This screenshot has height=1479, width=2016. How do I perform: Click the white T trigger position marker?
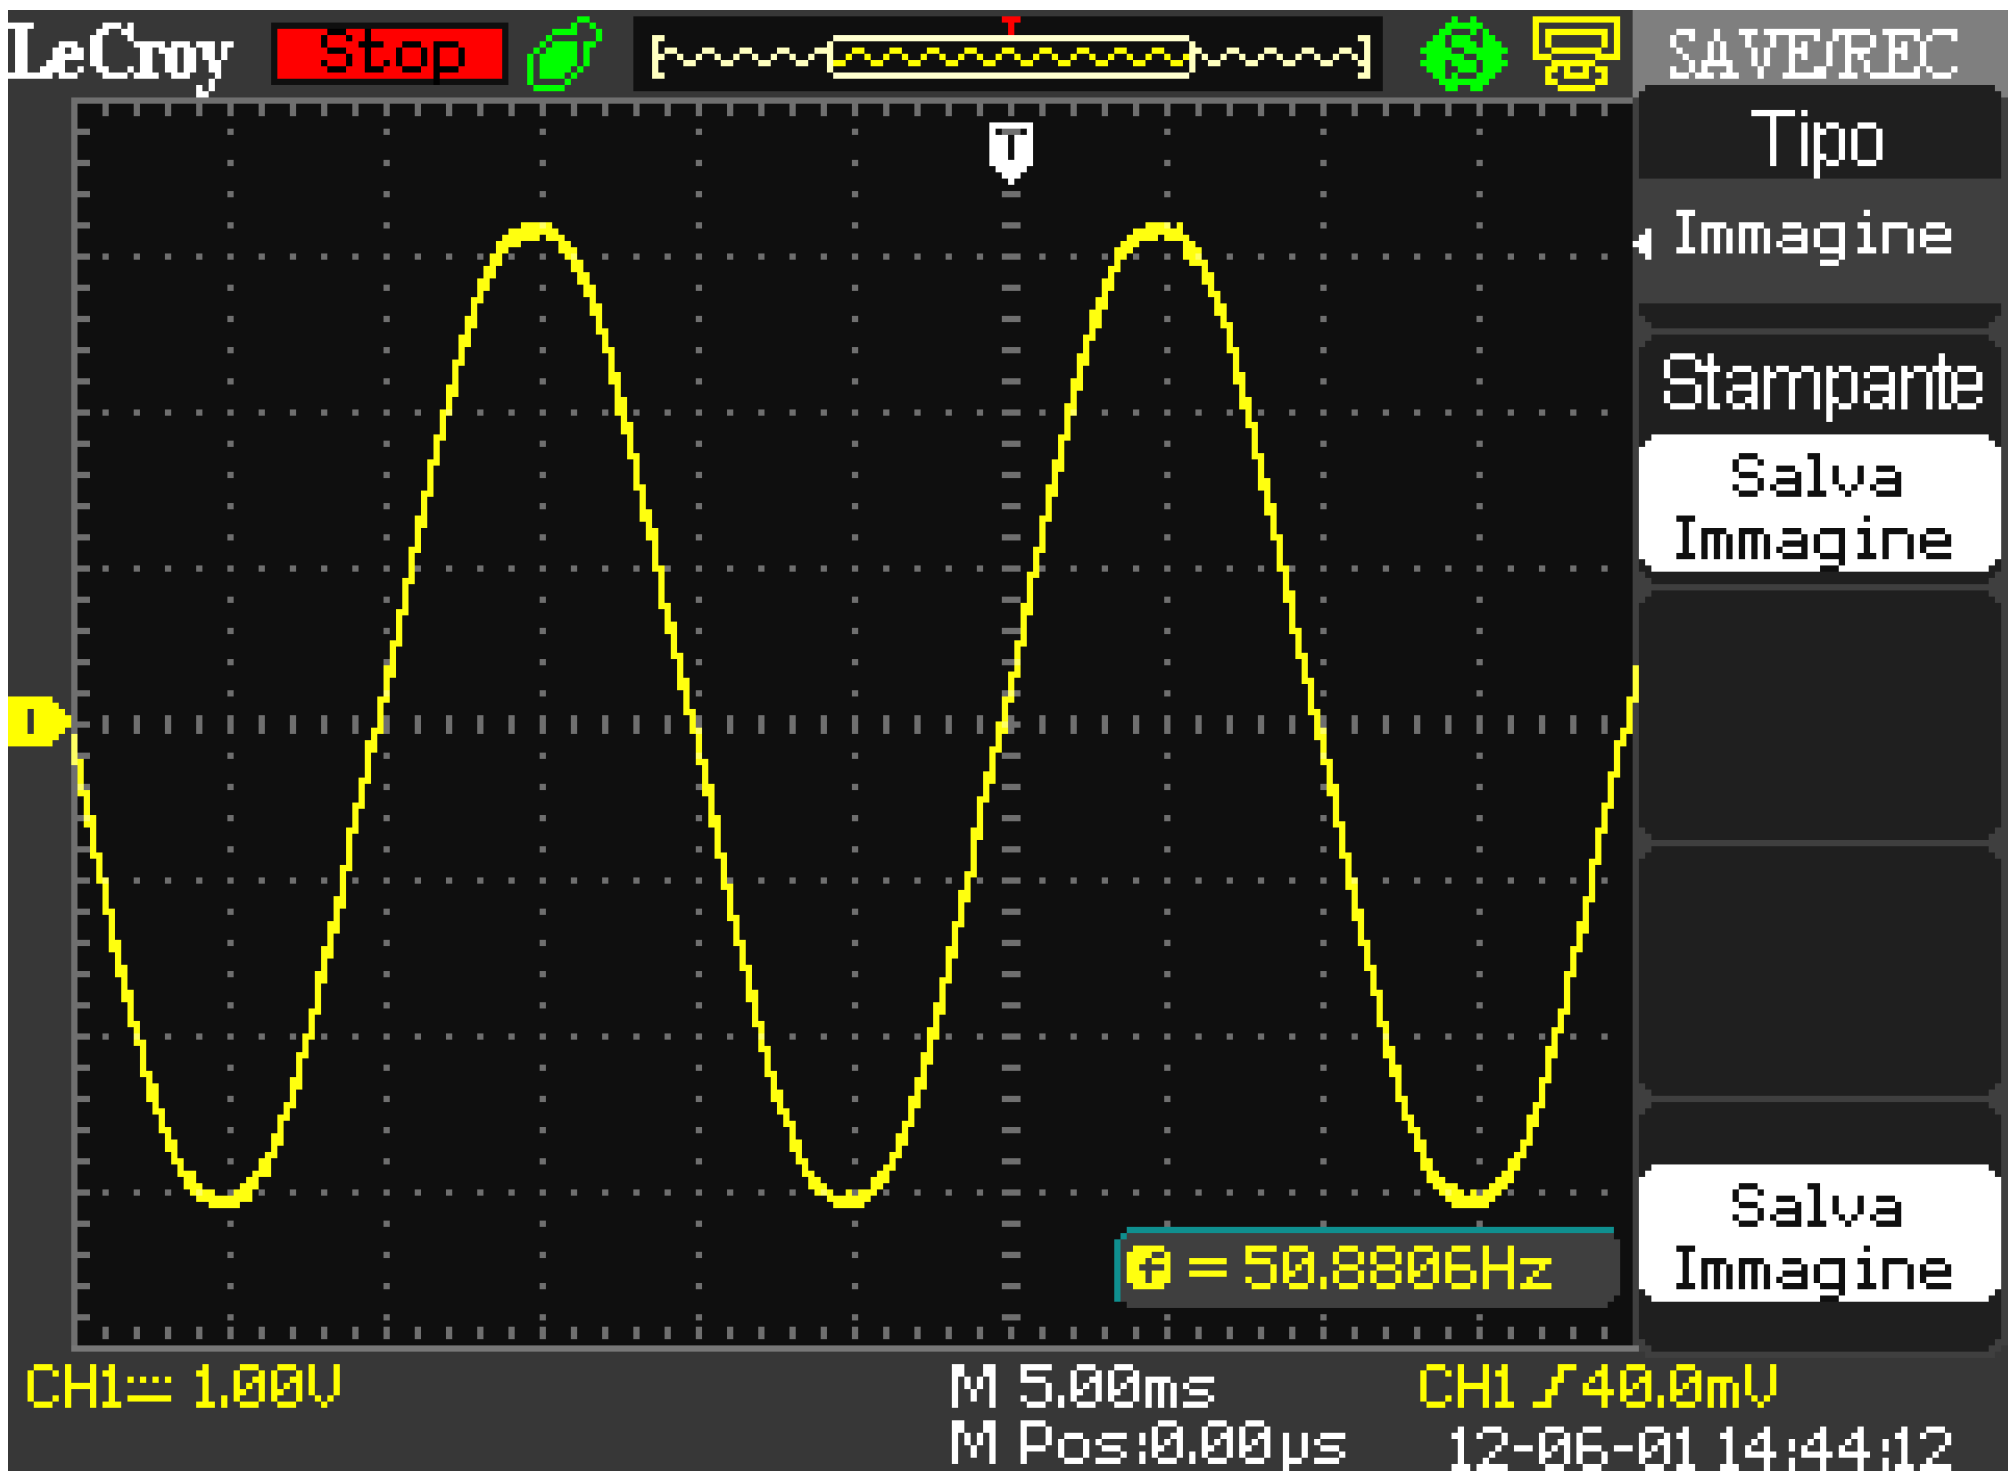[x=1010, y=150]
